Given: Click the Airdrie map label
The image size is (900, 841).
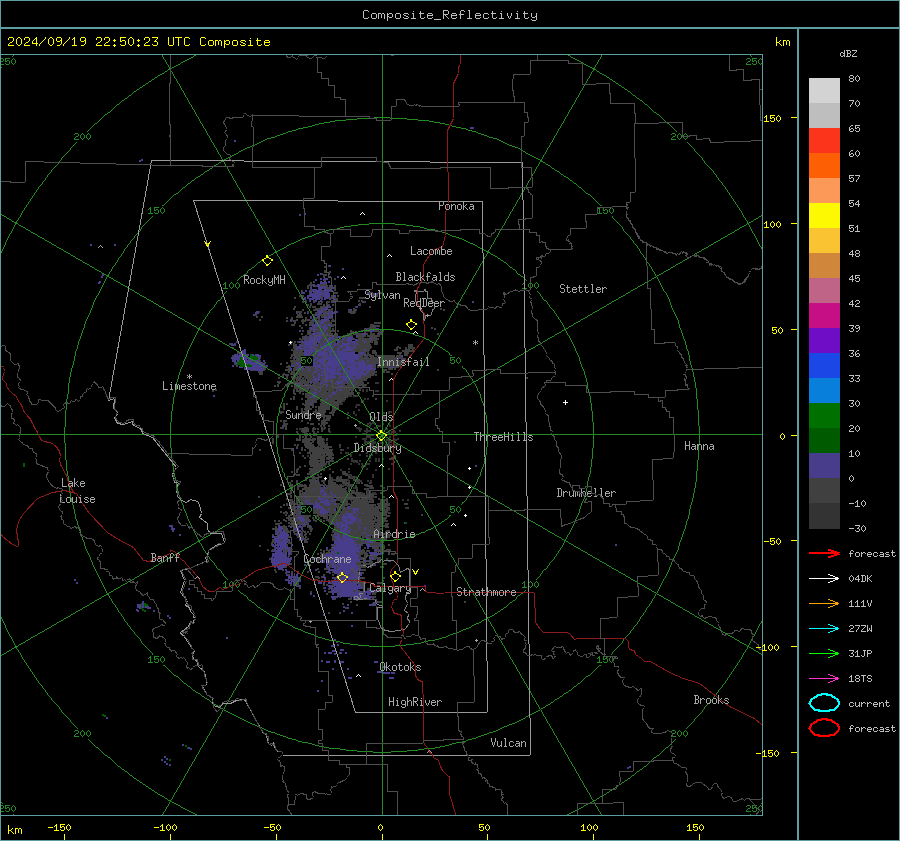Looking at the screenshot, I should pos(394,534).
